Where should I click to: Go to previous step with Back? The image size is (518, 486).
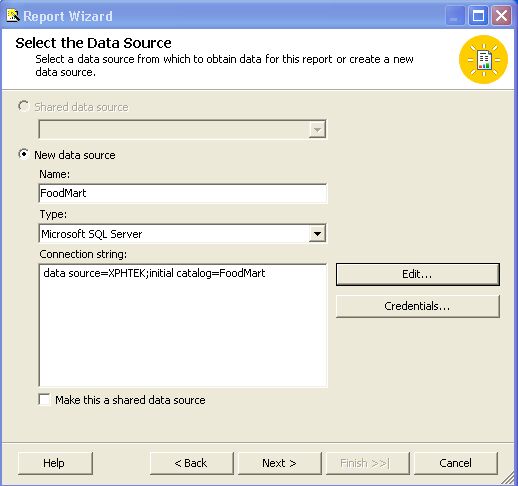(192, 463)
